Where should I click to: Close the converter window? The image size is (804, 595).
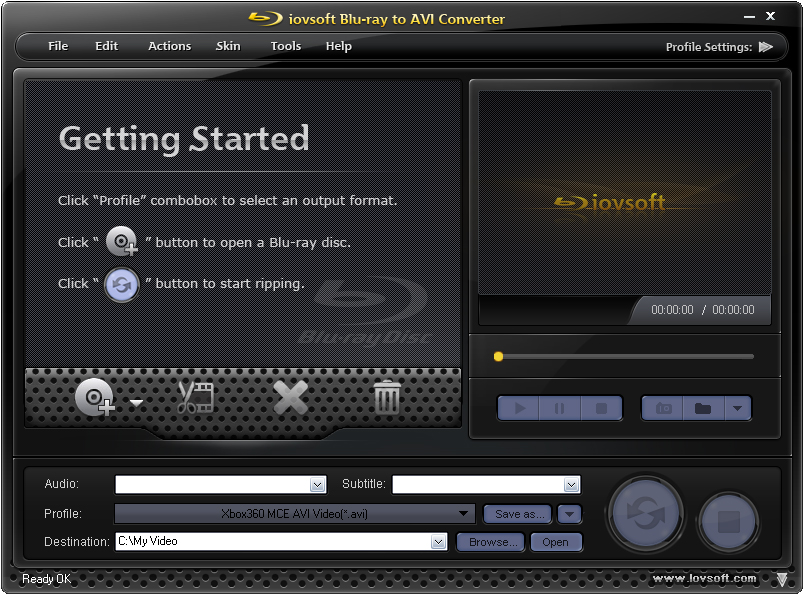click(770, 16)
